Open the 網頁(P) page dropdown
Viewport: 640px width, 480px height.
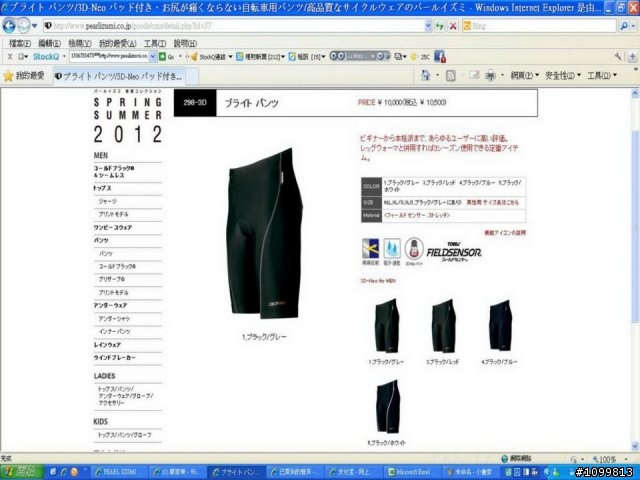click(525, 76)
